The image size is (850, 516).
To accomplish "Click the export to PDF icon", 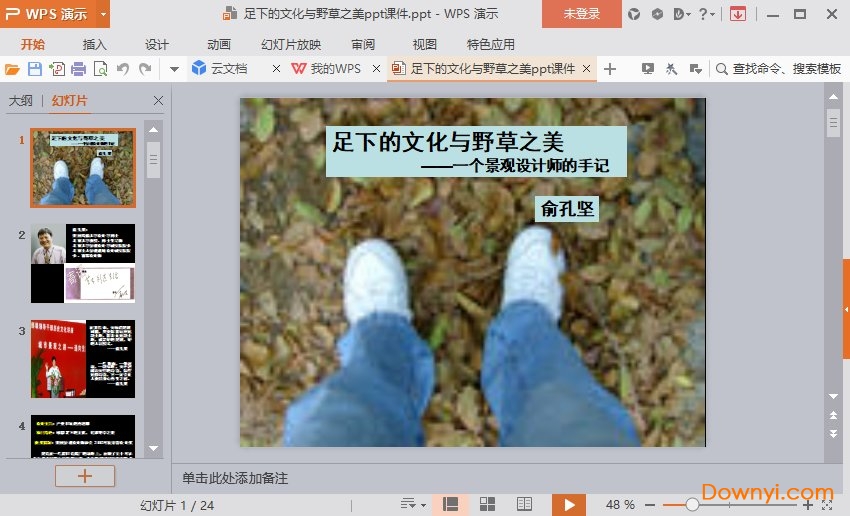I will [x=57, y=69].
